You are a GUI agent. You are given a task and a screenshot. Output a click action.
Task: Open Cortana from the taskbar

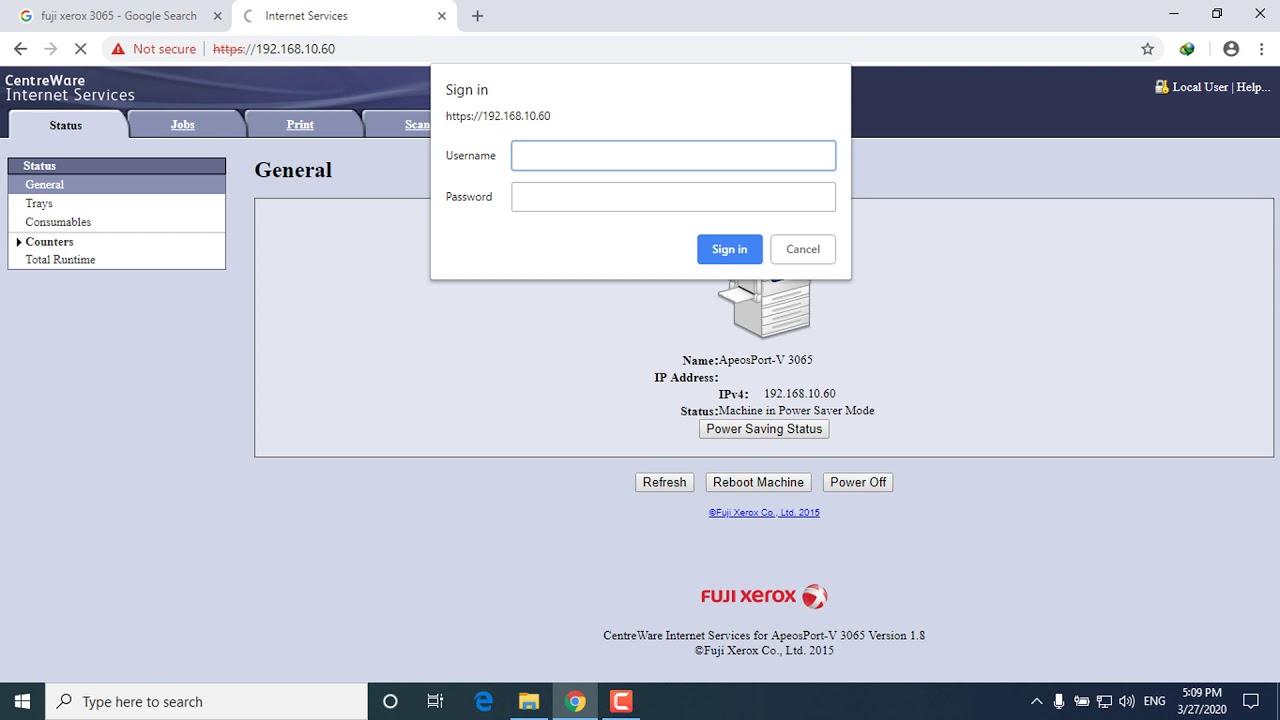tap(390, 701)
